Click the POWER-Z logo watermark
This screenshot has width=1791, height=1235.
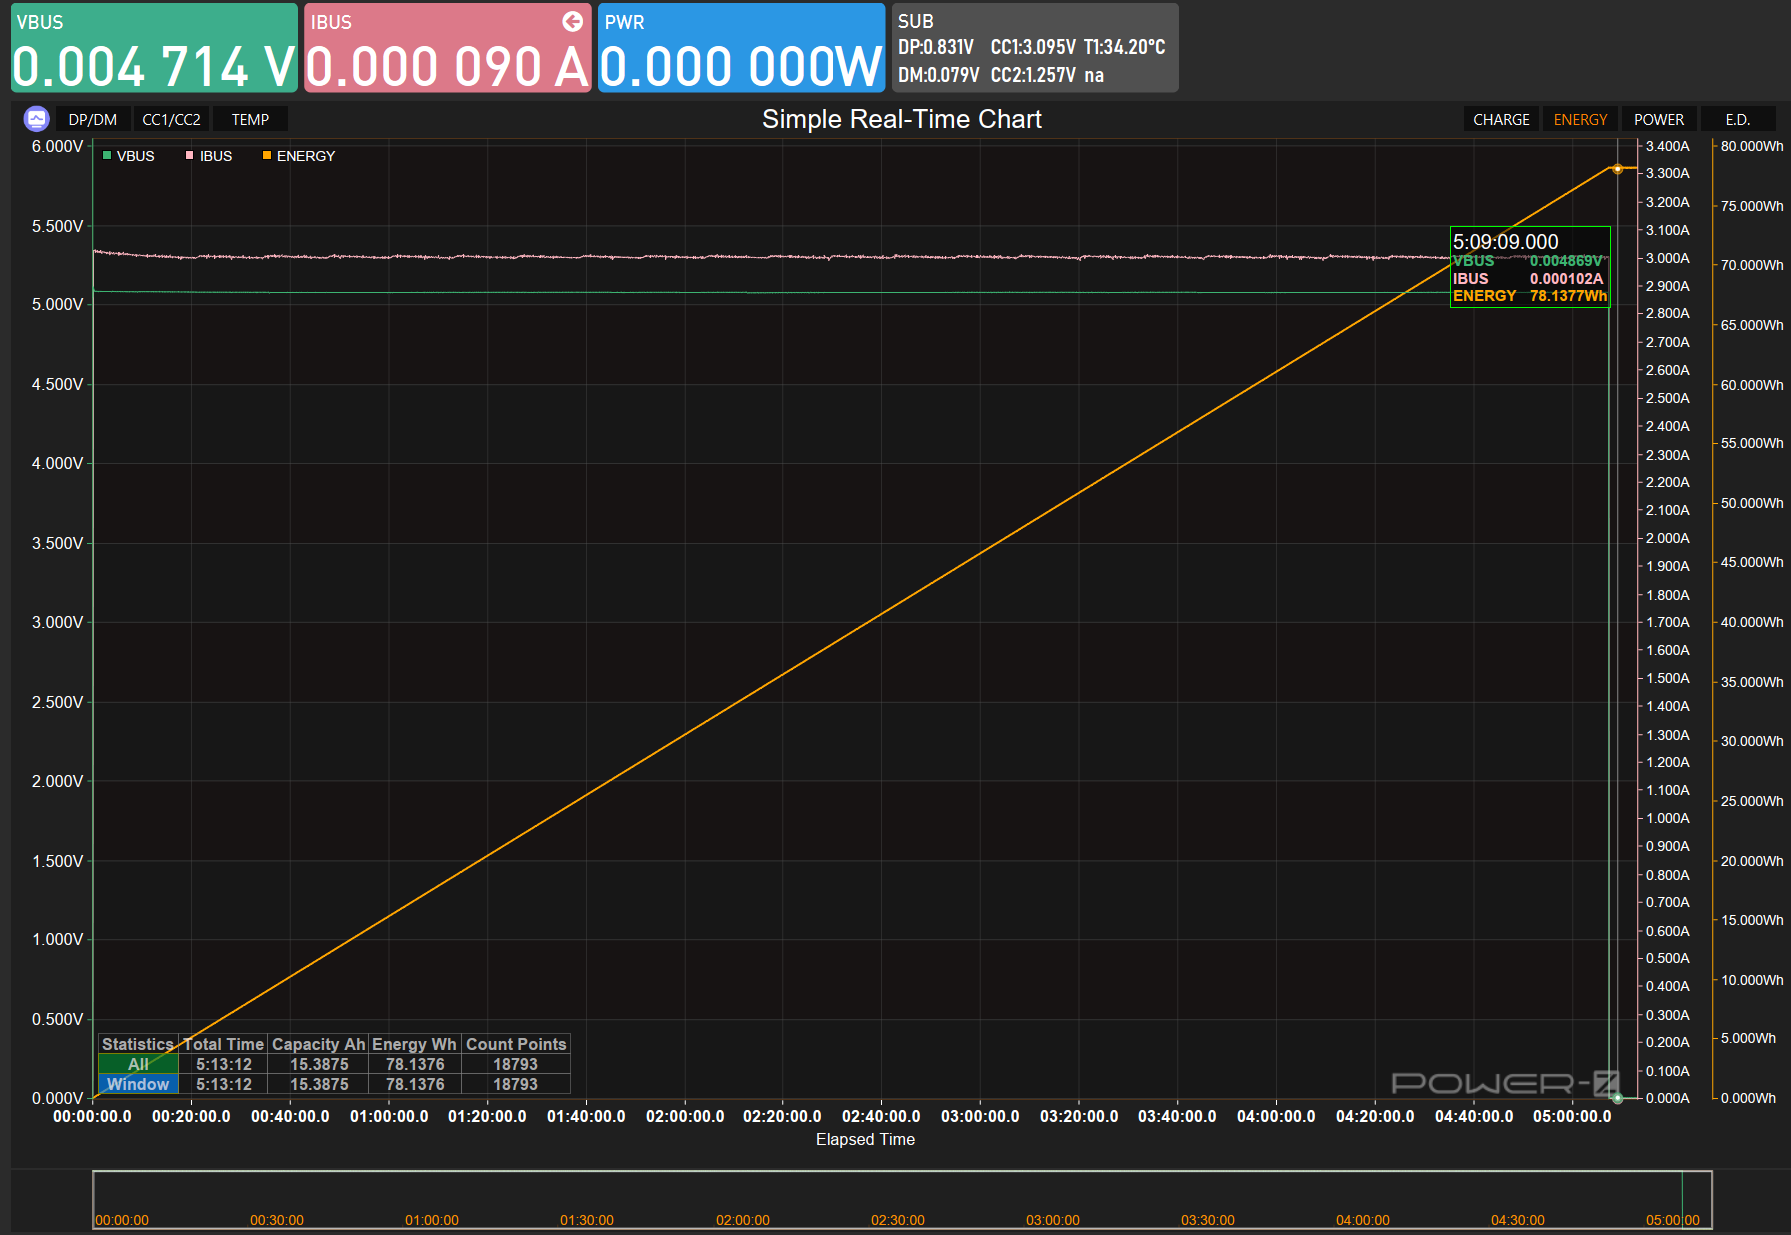pos(1504,1083)
